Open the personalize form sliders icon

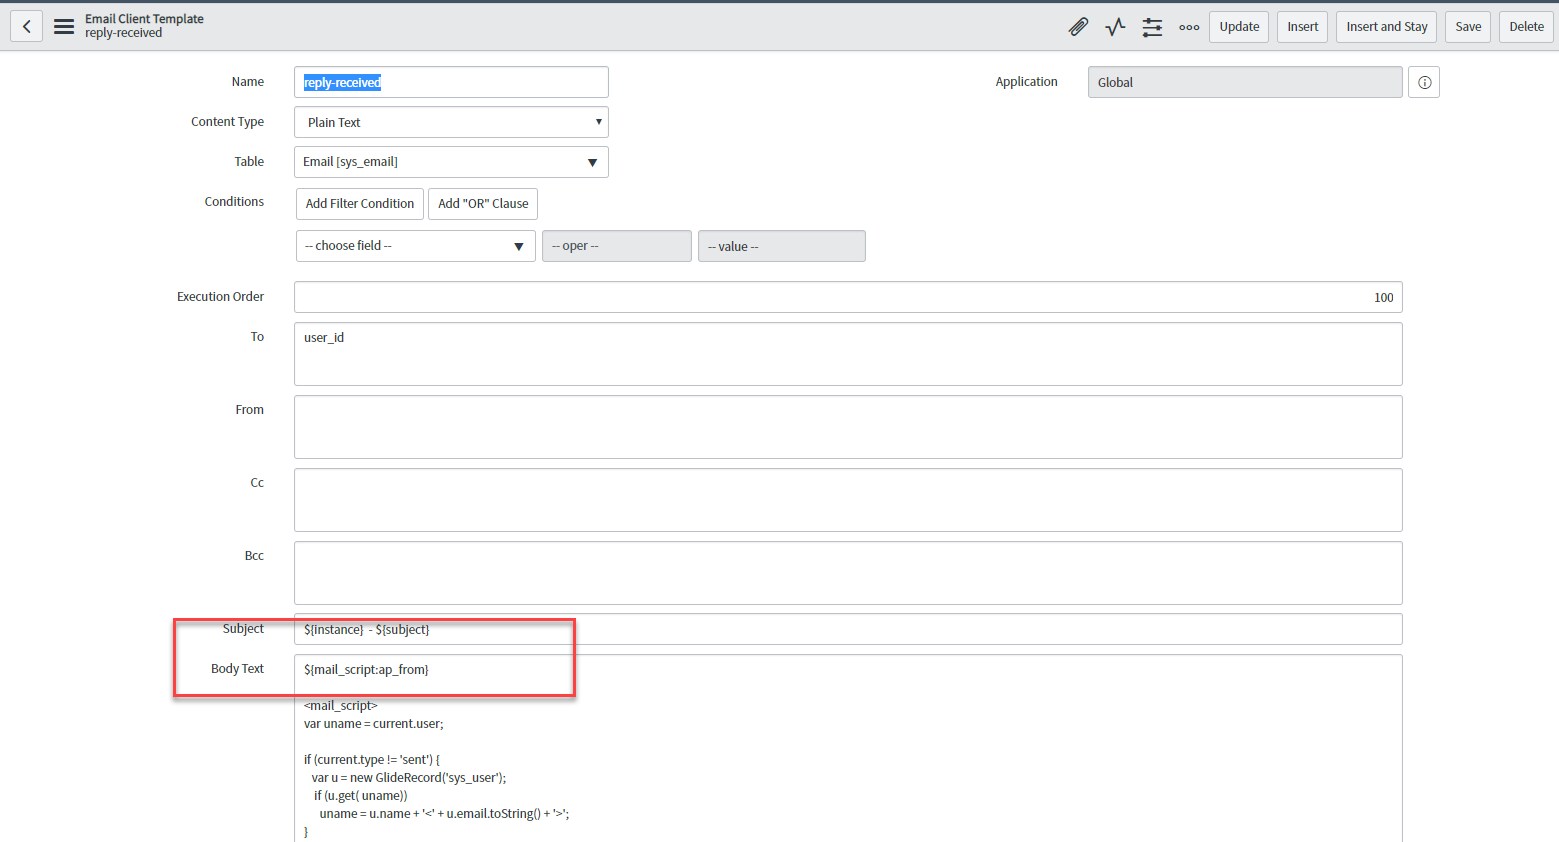click(1152, 27)
